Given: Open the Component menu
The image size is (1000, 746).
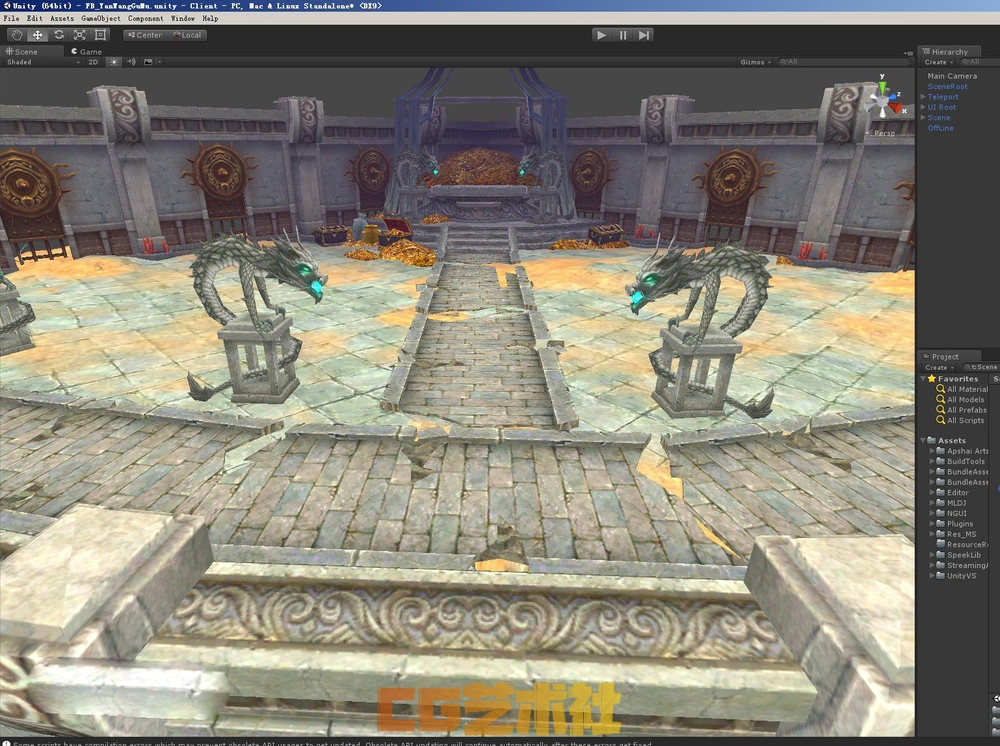Looking at the screenshot, I should pos(145,18).
